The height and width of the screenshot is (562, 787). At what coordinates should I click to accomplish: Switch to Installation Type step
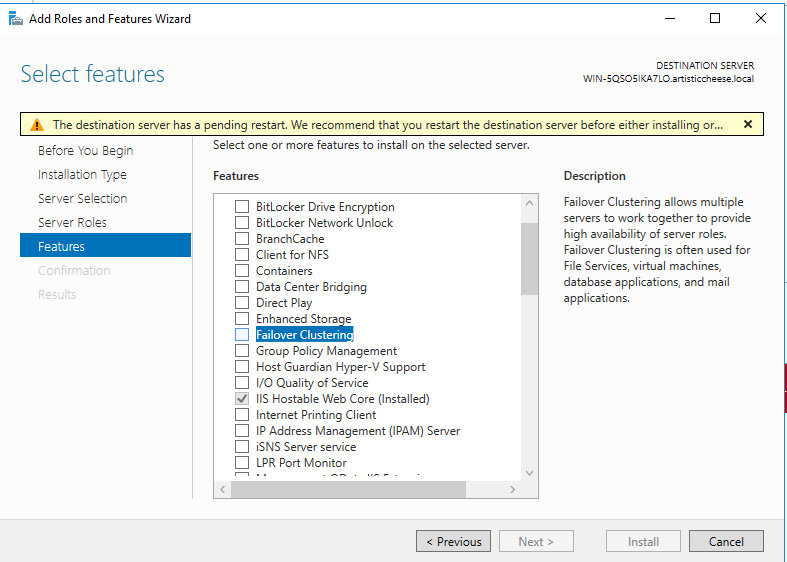tap(82, 175)
